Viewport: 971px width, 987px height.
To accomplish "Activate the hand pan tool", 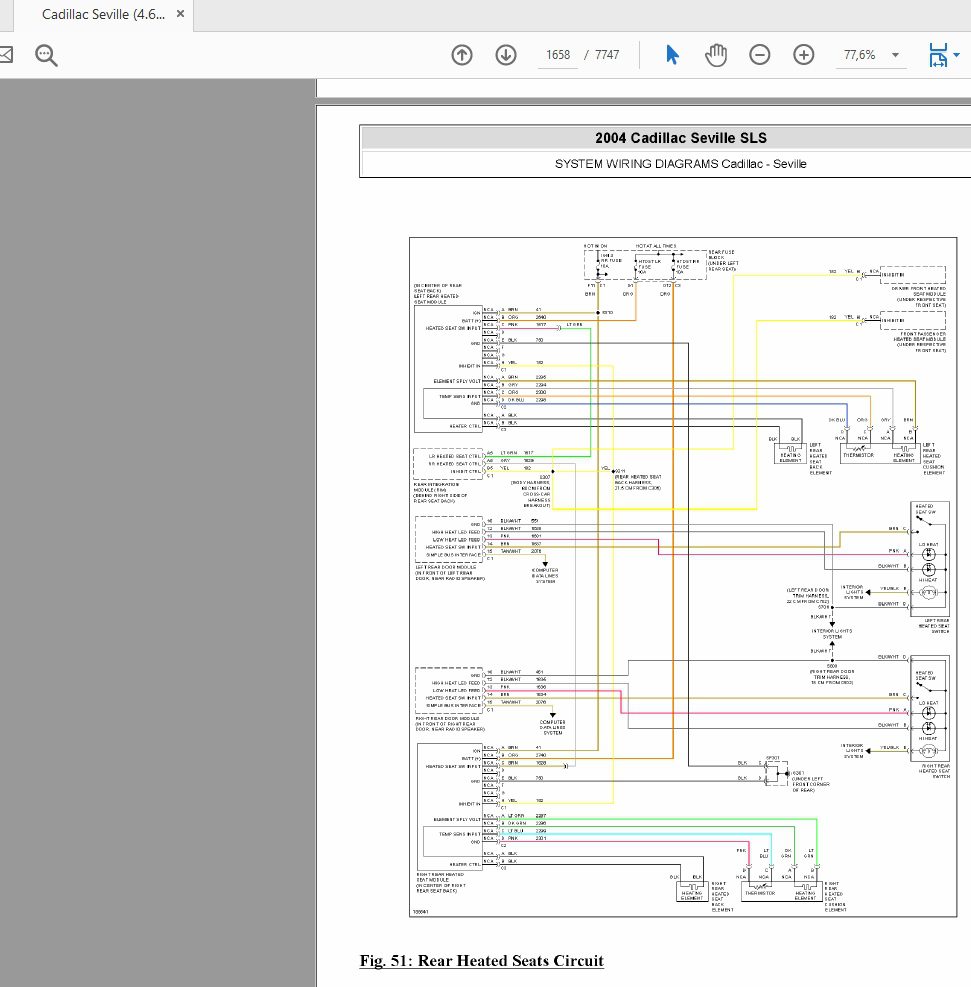I will 716,55.
